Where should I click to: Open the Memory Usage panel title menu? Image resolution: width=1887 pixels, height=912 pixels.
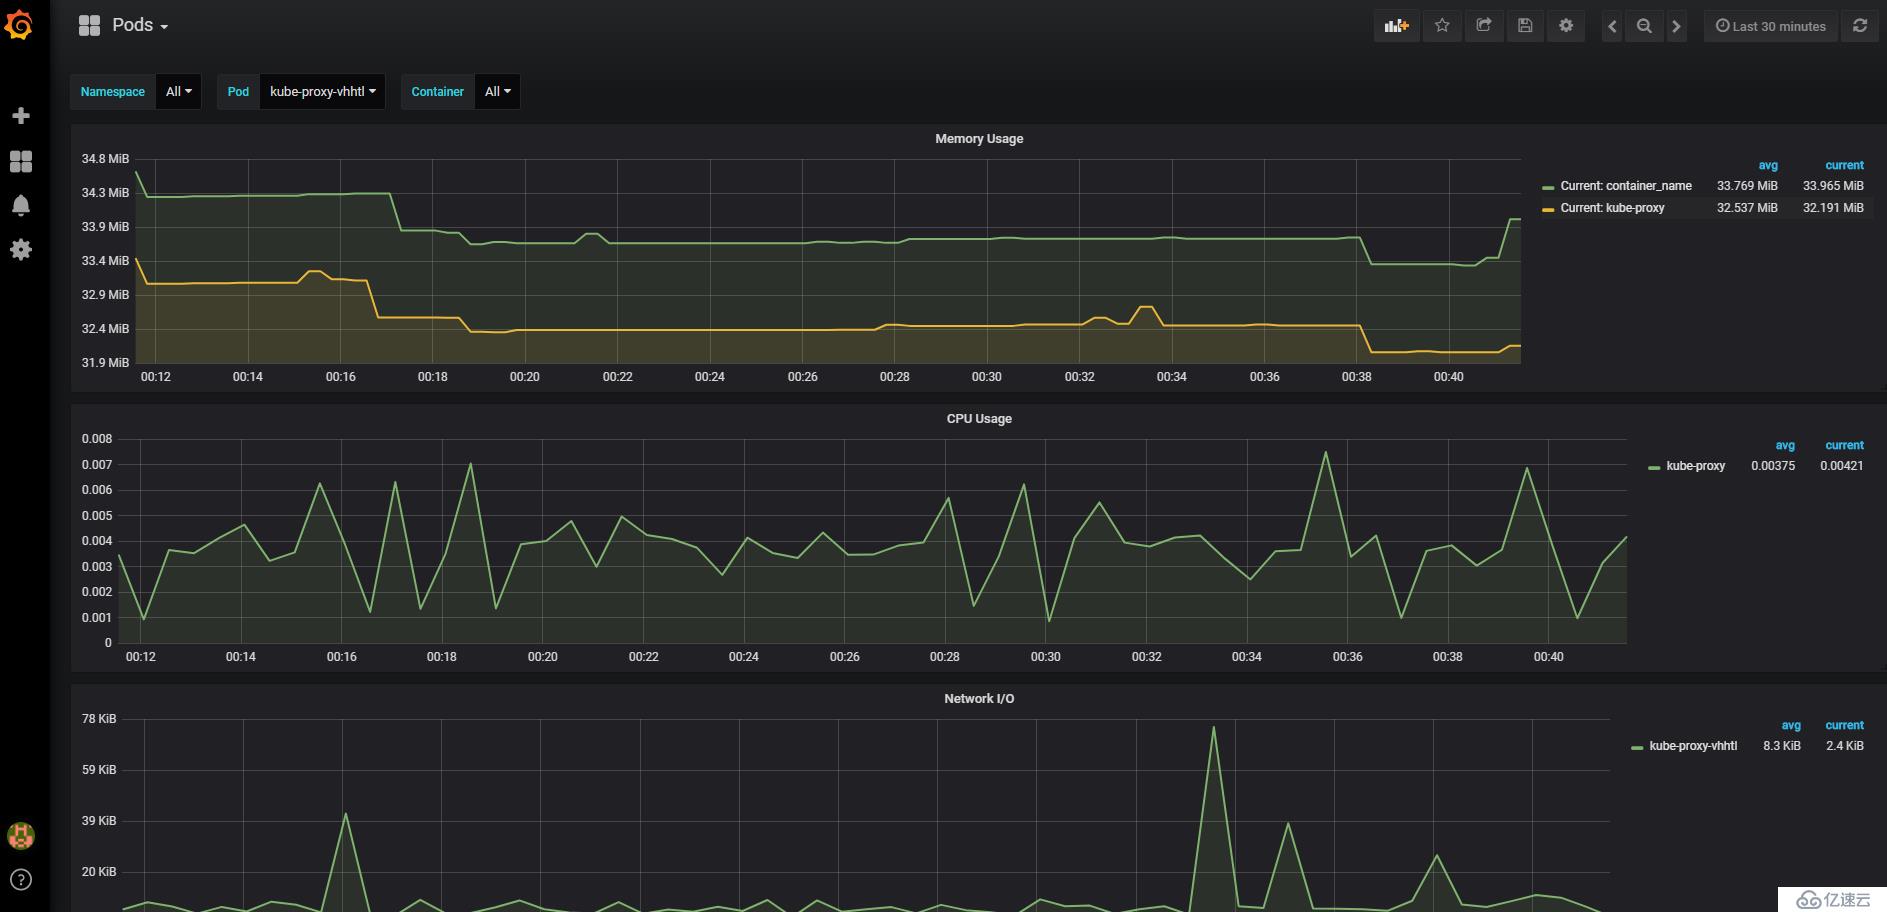point(979,139)
